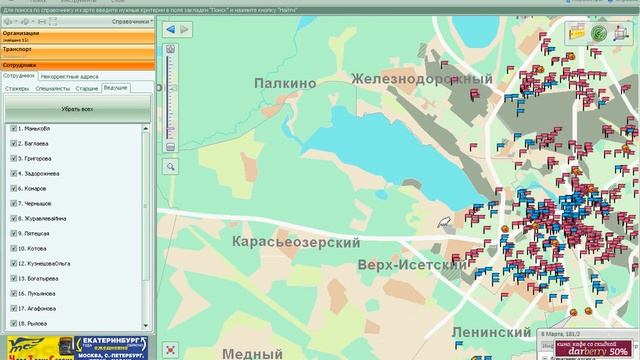The width and height of the screenshot is (640, 360).
Task: Select the yellow ruler measure tool
Action: coord(577,33)
